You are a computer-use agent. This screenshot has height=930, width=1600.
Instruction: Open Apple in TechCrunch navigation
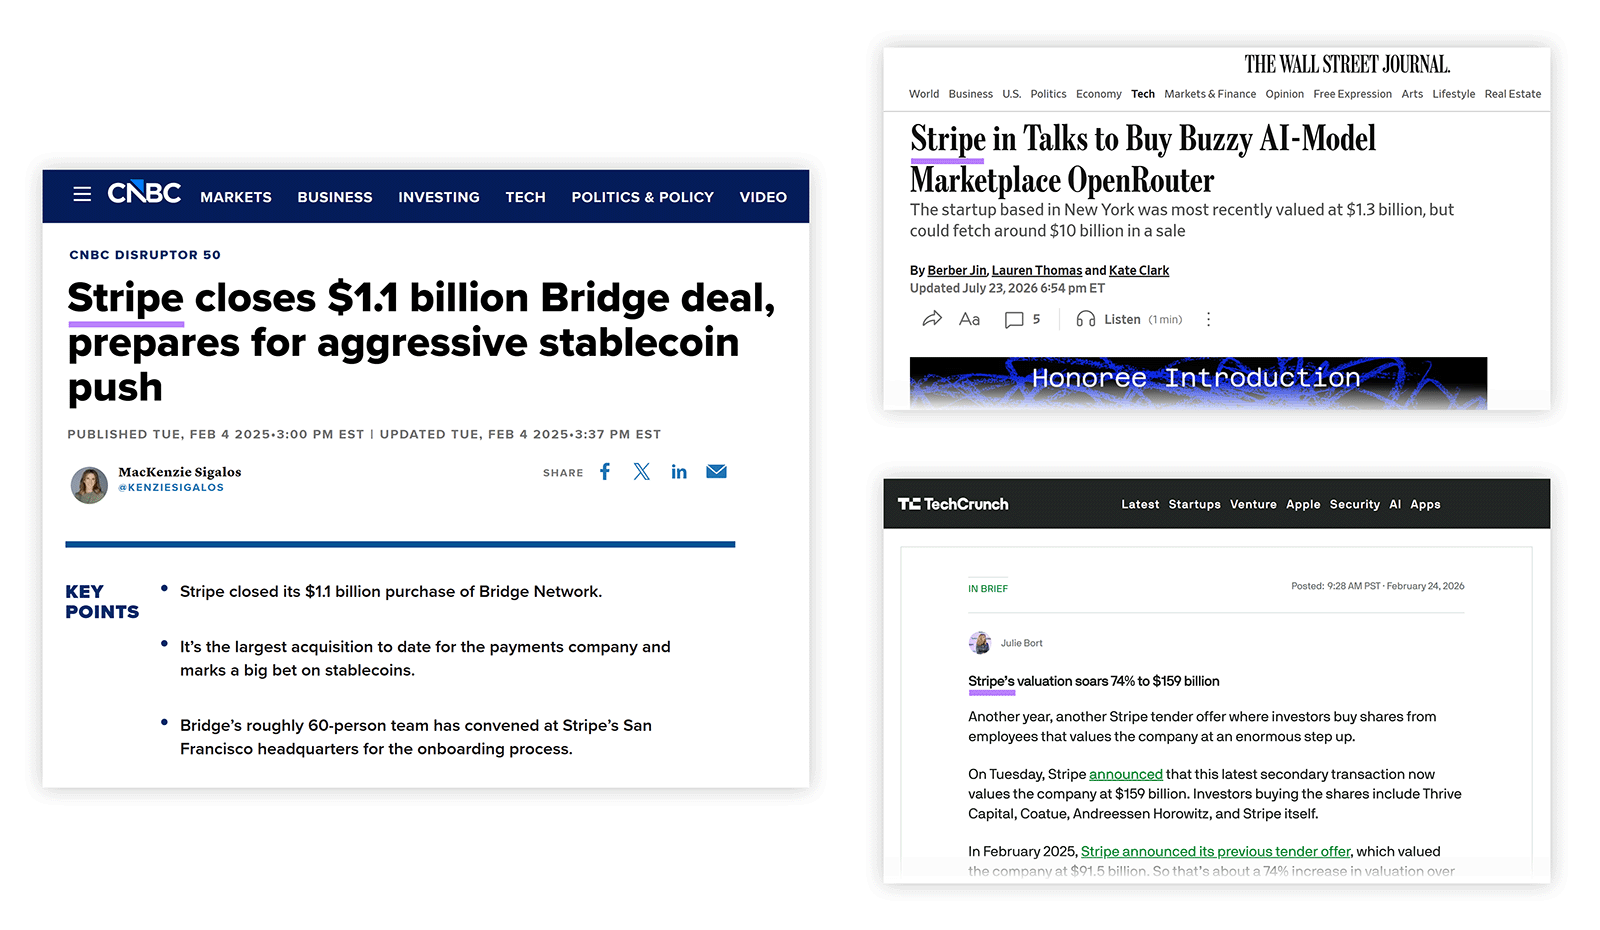(x=1303, y=504)
